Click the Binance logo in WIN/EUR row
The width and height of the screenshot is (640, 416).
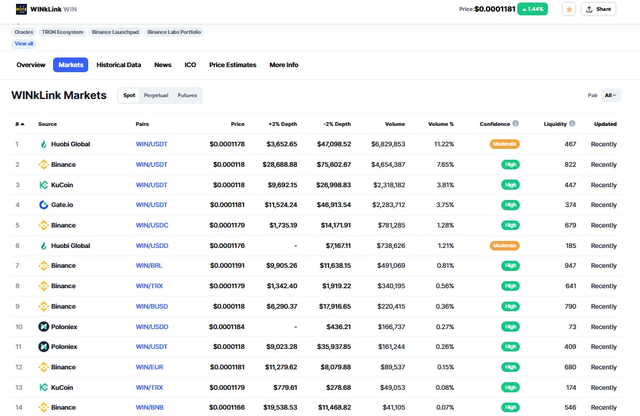(x=43, y=367)
